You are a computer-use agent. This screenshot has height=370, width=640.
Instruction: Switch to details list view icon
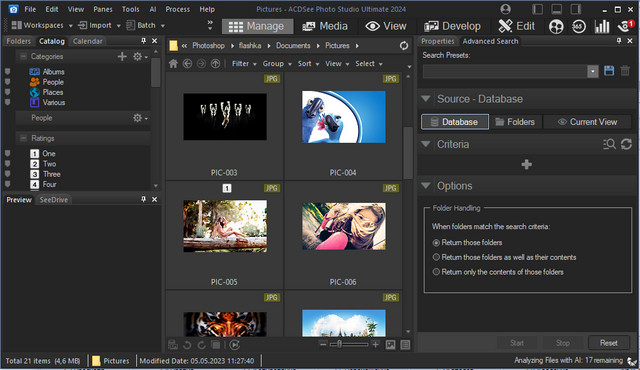[x=405, y=345]
